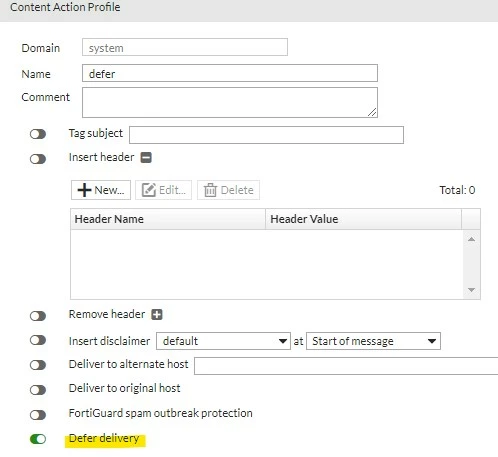This screenshot has height=457, width=498.
Task: Click into the Comment text area
Action: click(230, 102)
